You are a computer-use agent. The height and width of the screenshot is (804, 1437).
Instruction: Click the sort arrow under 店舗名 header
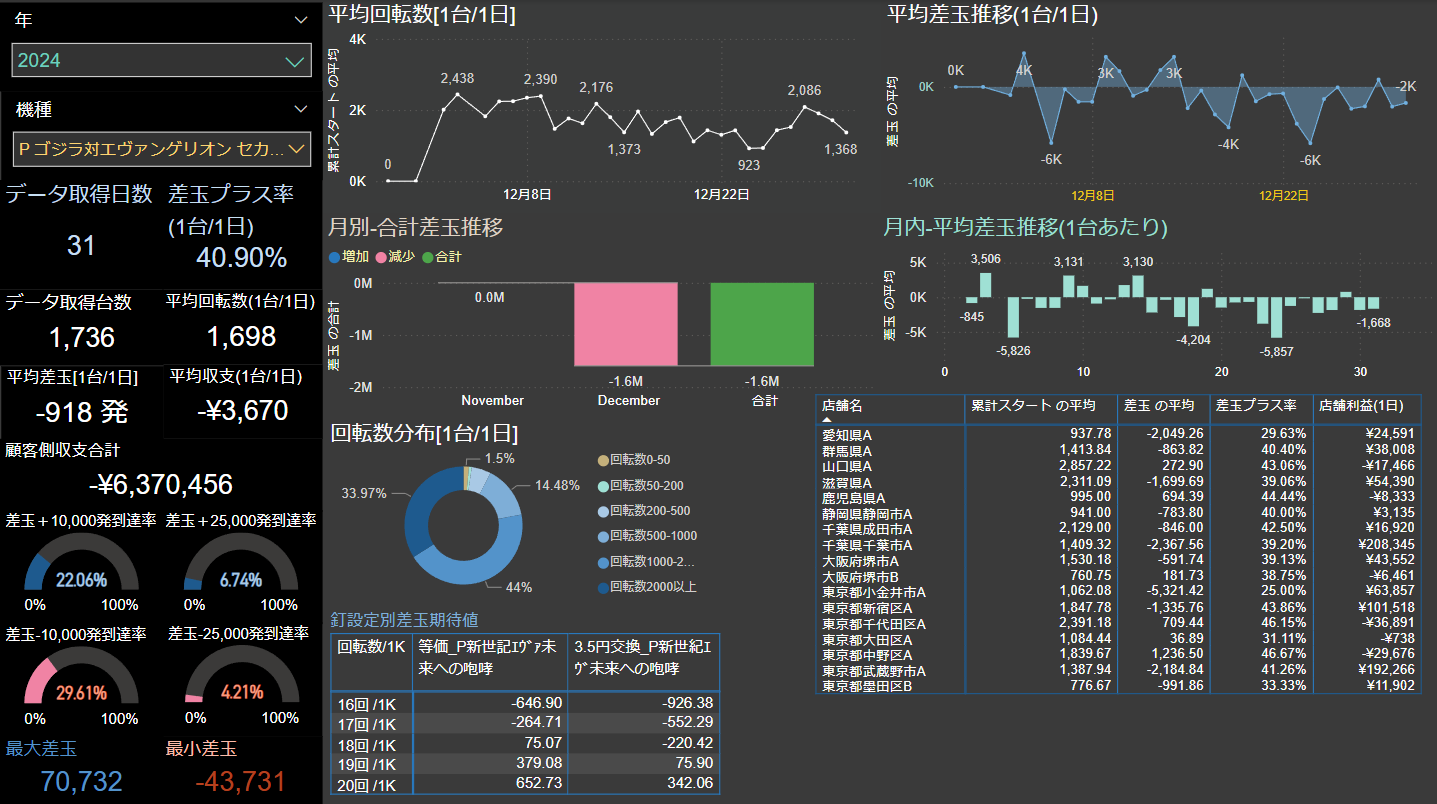[827, 420]
